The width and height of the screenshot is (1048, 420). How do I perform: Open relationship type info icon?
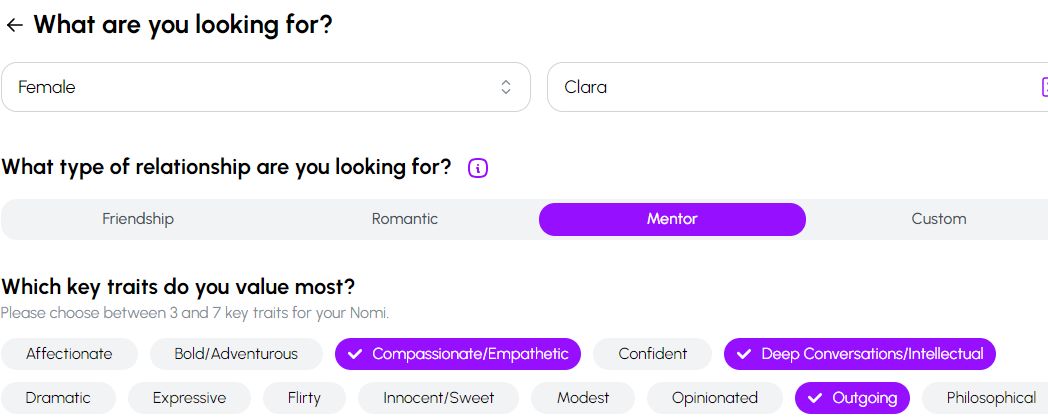(x=477, y=168)
